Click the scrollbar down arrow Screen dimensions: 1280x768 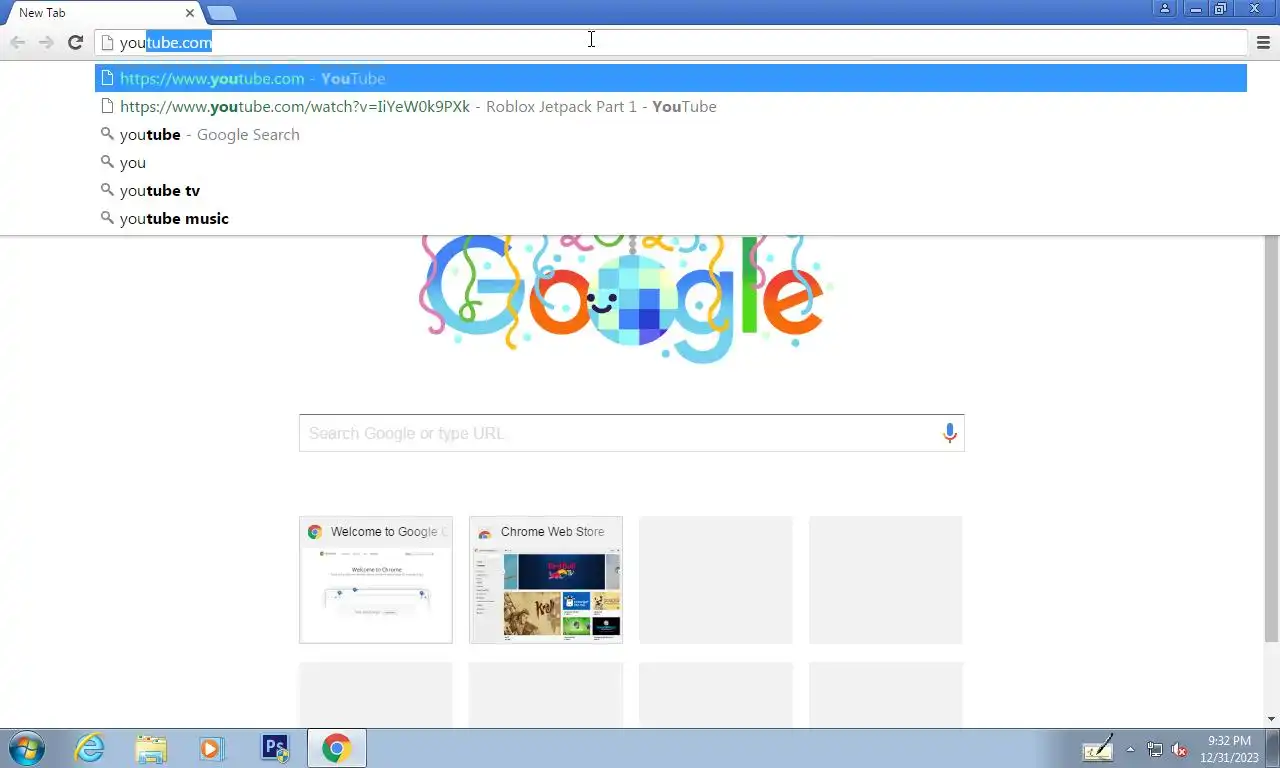click(1272, 719)
